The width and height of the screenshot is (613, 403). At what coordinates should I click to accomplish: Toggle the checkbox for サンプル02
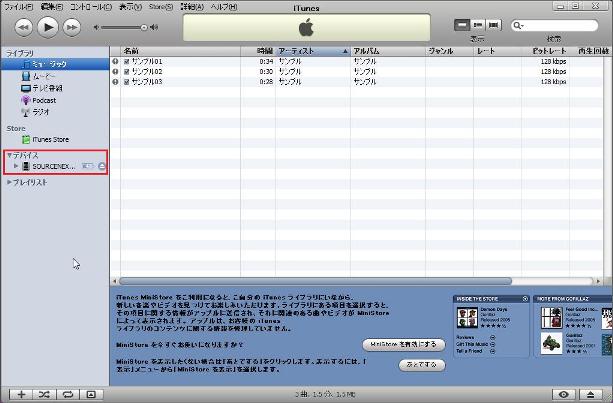click(x=127, y=72)
